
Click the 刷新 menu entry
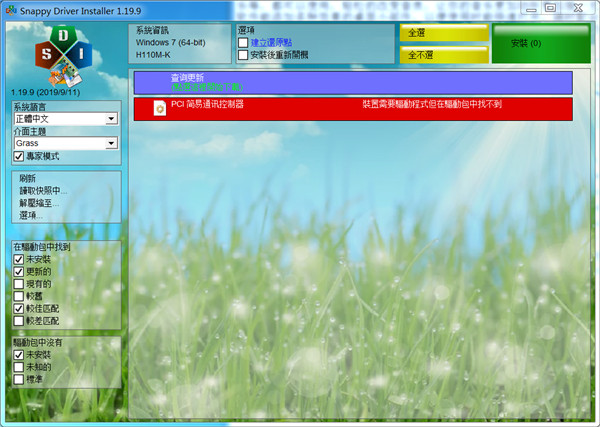point(28,179)
